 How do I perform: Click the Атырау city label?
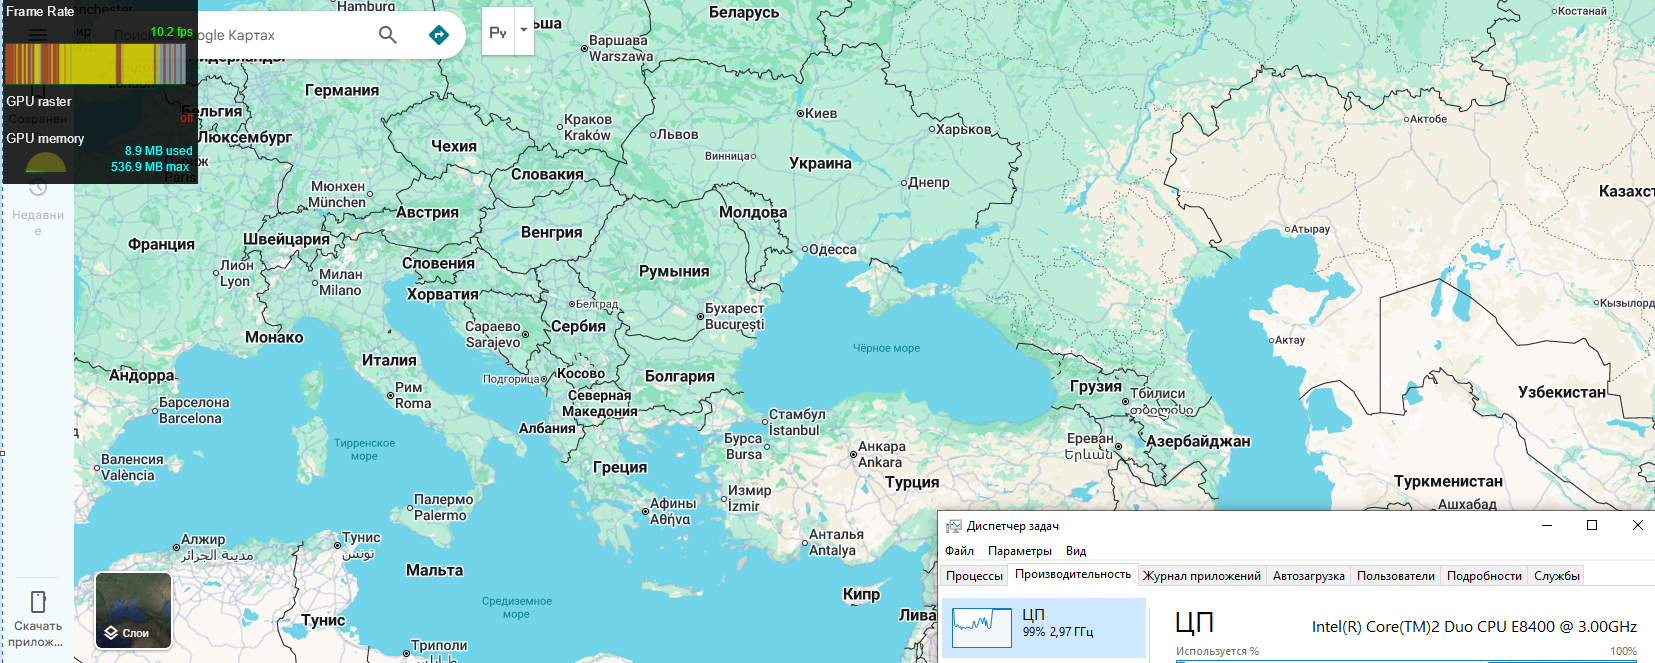(x=1310, y=229)
